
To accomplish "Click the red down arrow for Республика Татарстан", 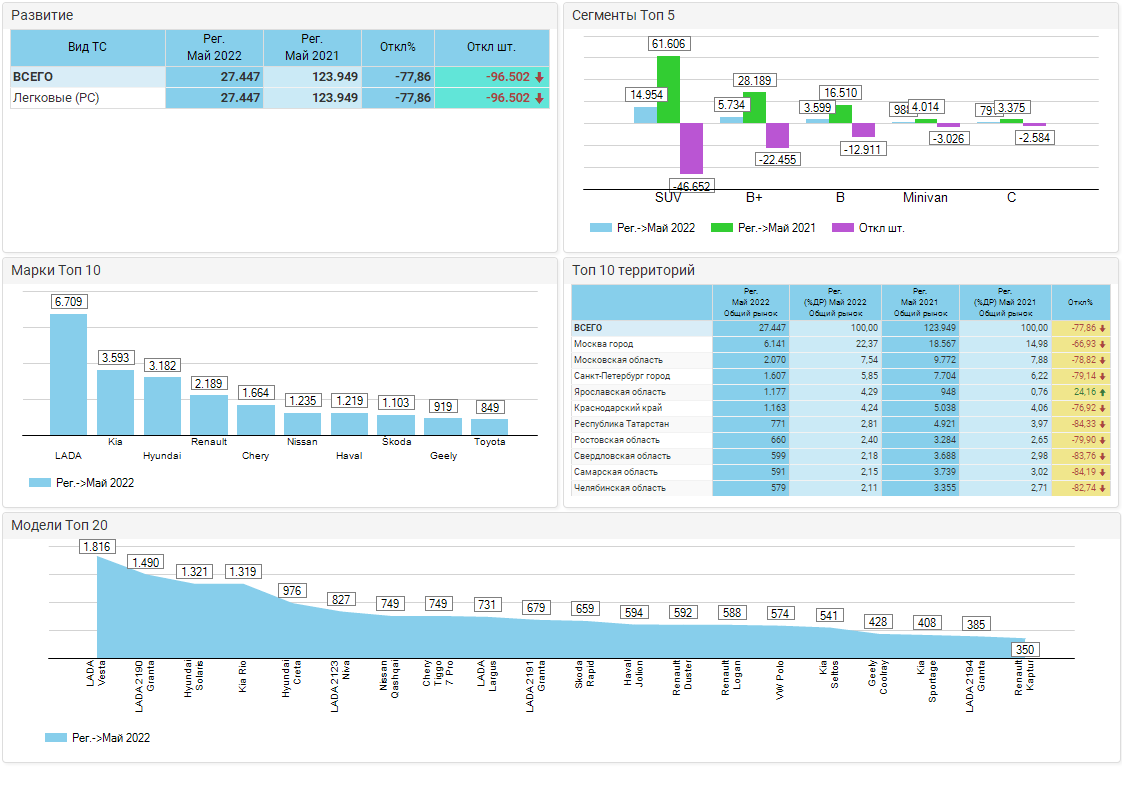I will 1103,424.
